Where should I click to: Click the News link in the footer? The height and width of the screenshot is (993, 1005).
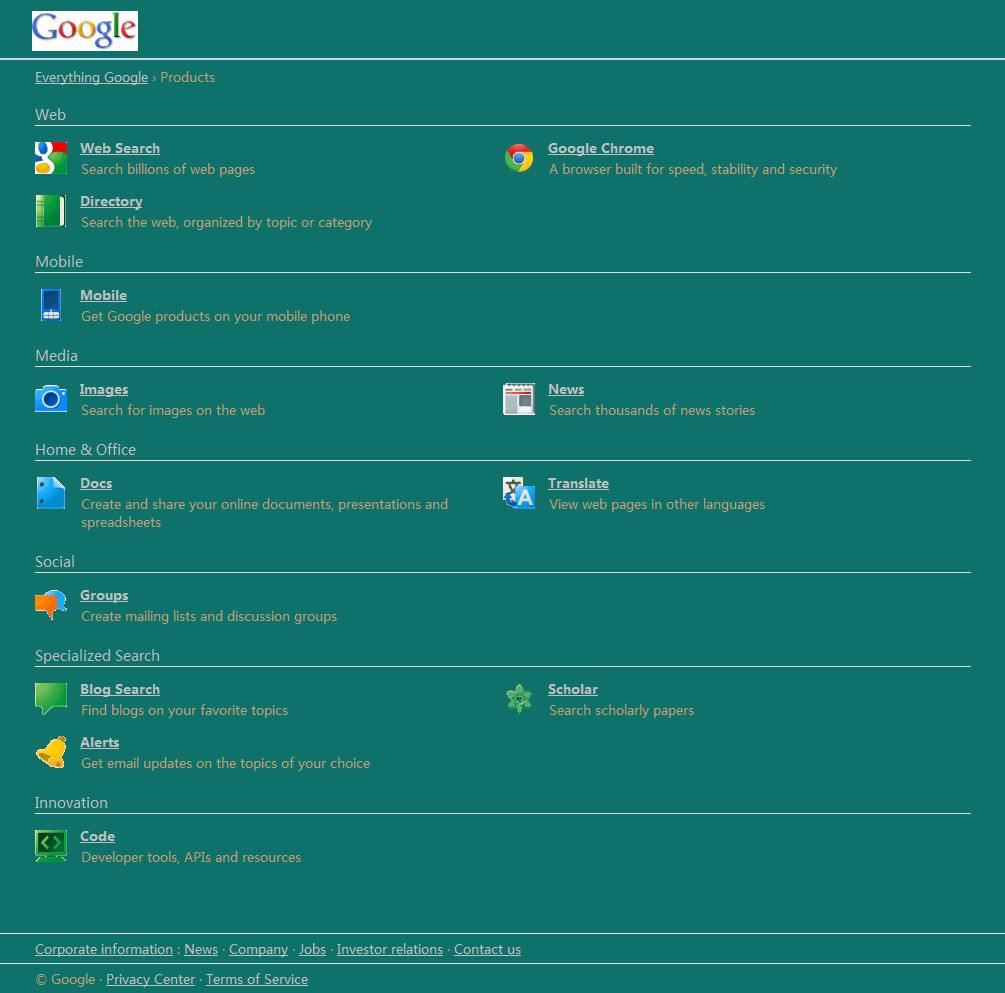[201, 949]
